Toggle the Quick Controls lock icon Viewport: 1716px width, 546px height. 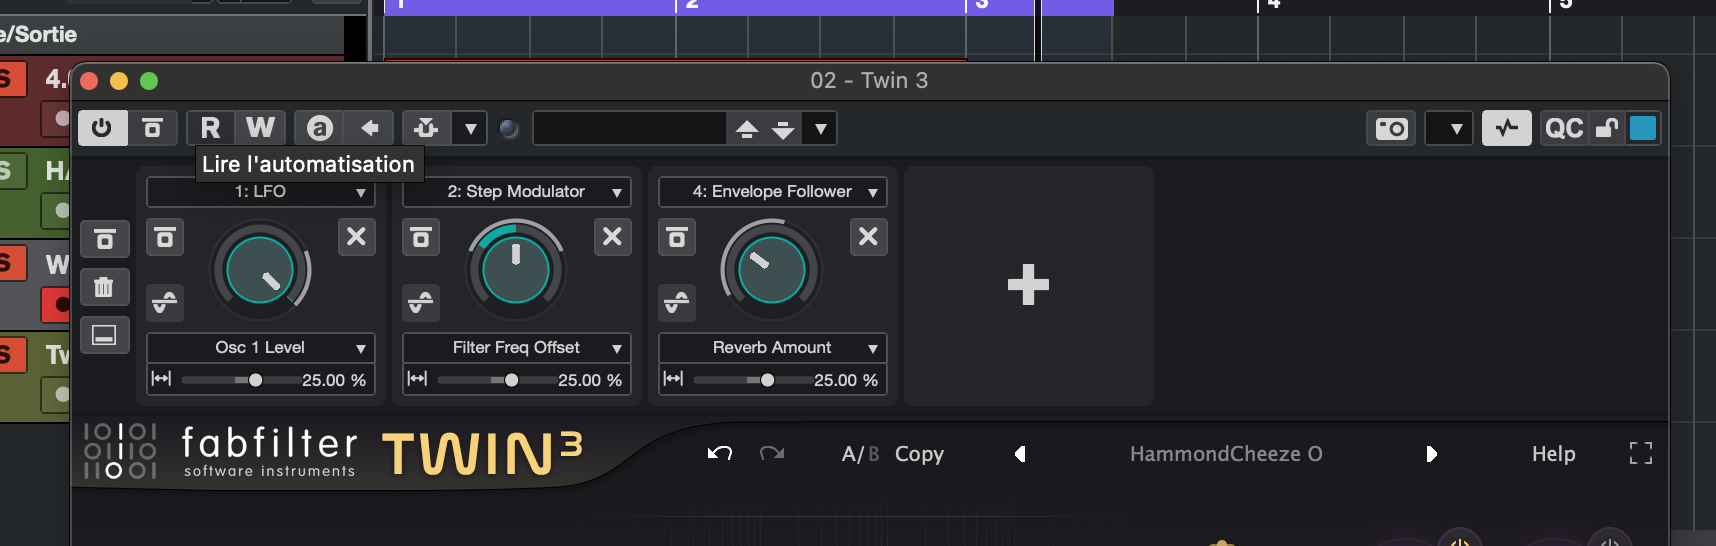click(1607, 128)
